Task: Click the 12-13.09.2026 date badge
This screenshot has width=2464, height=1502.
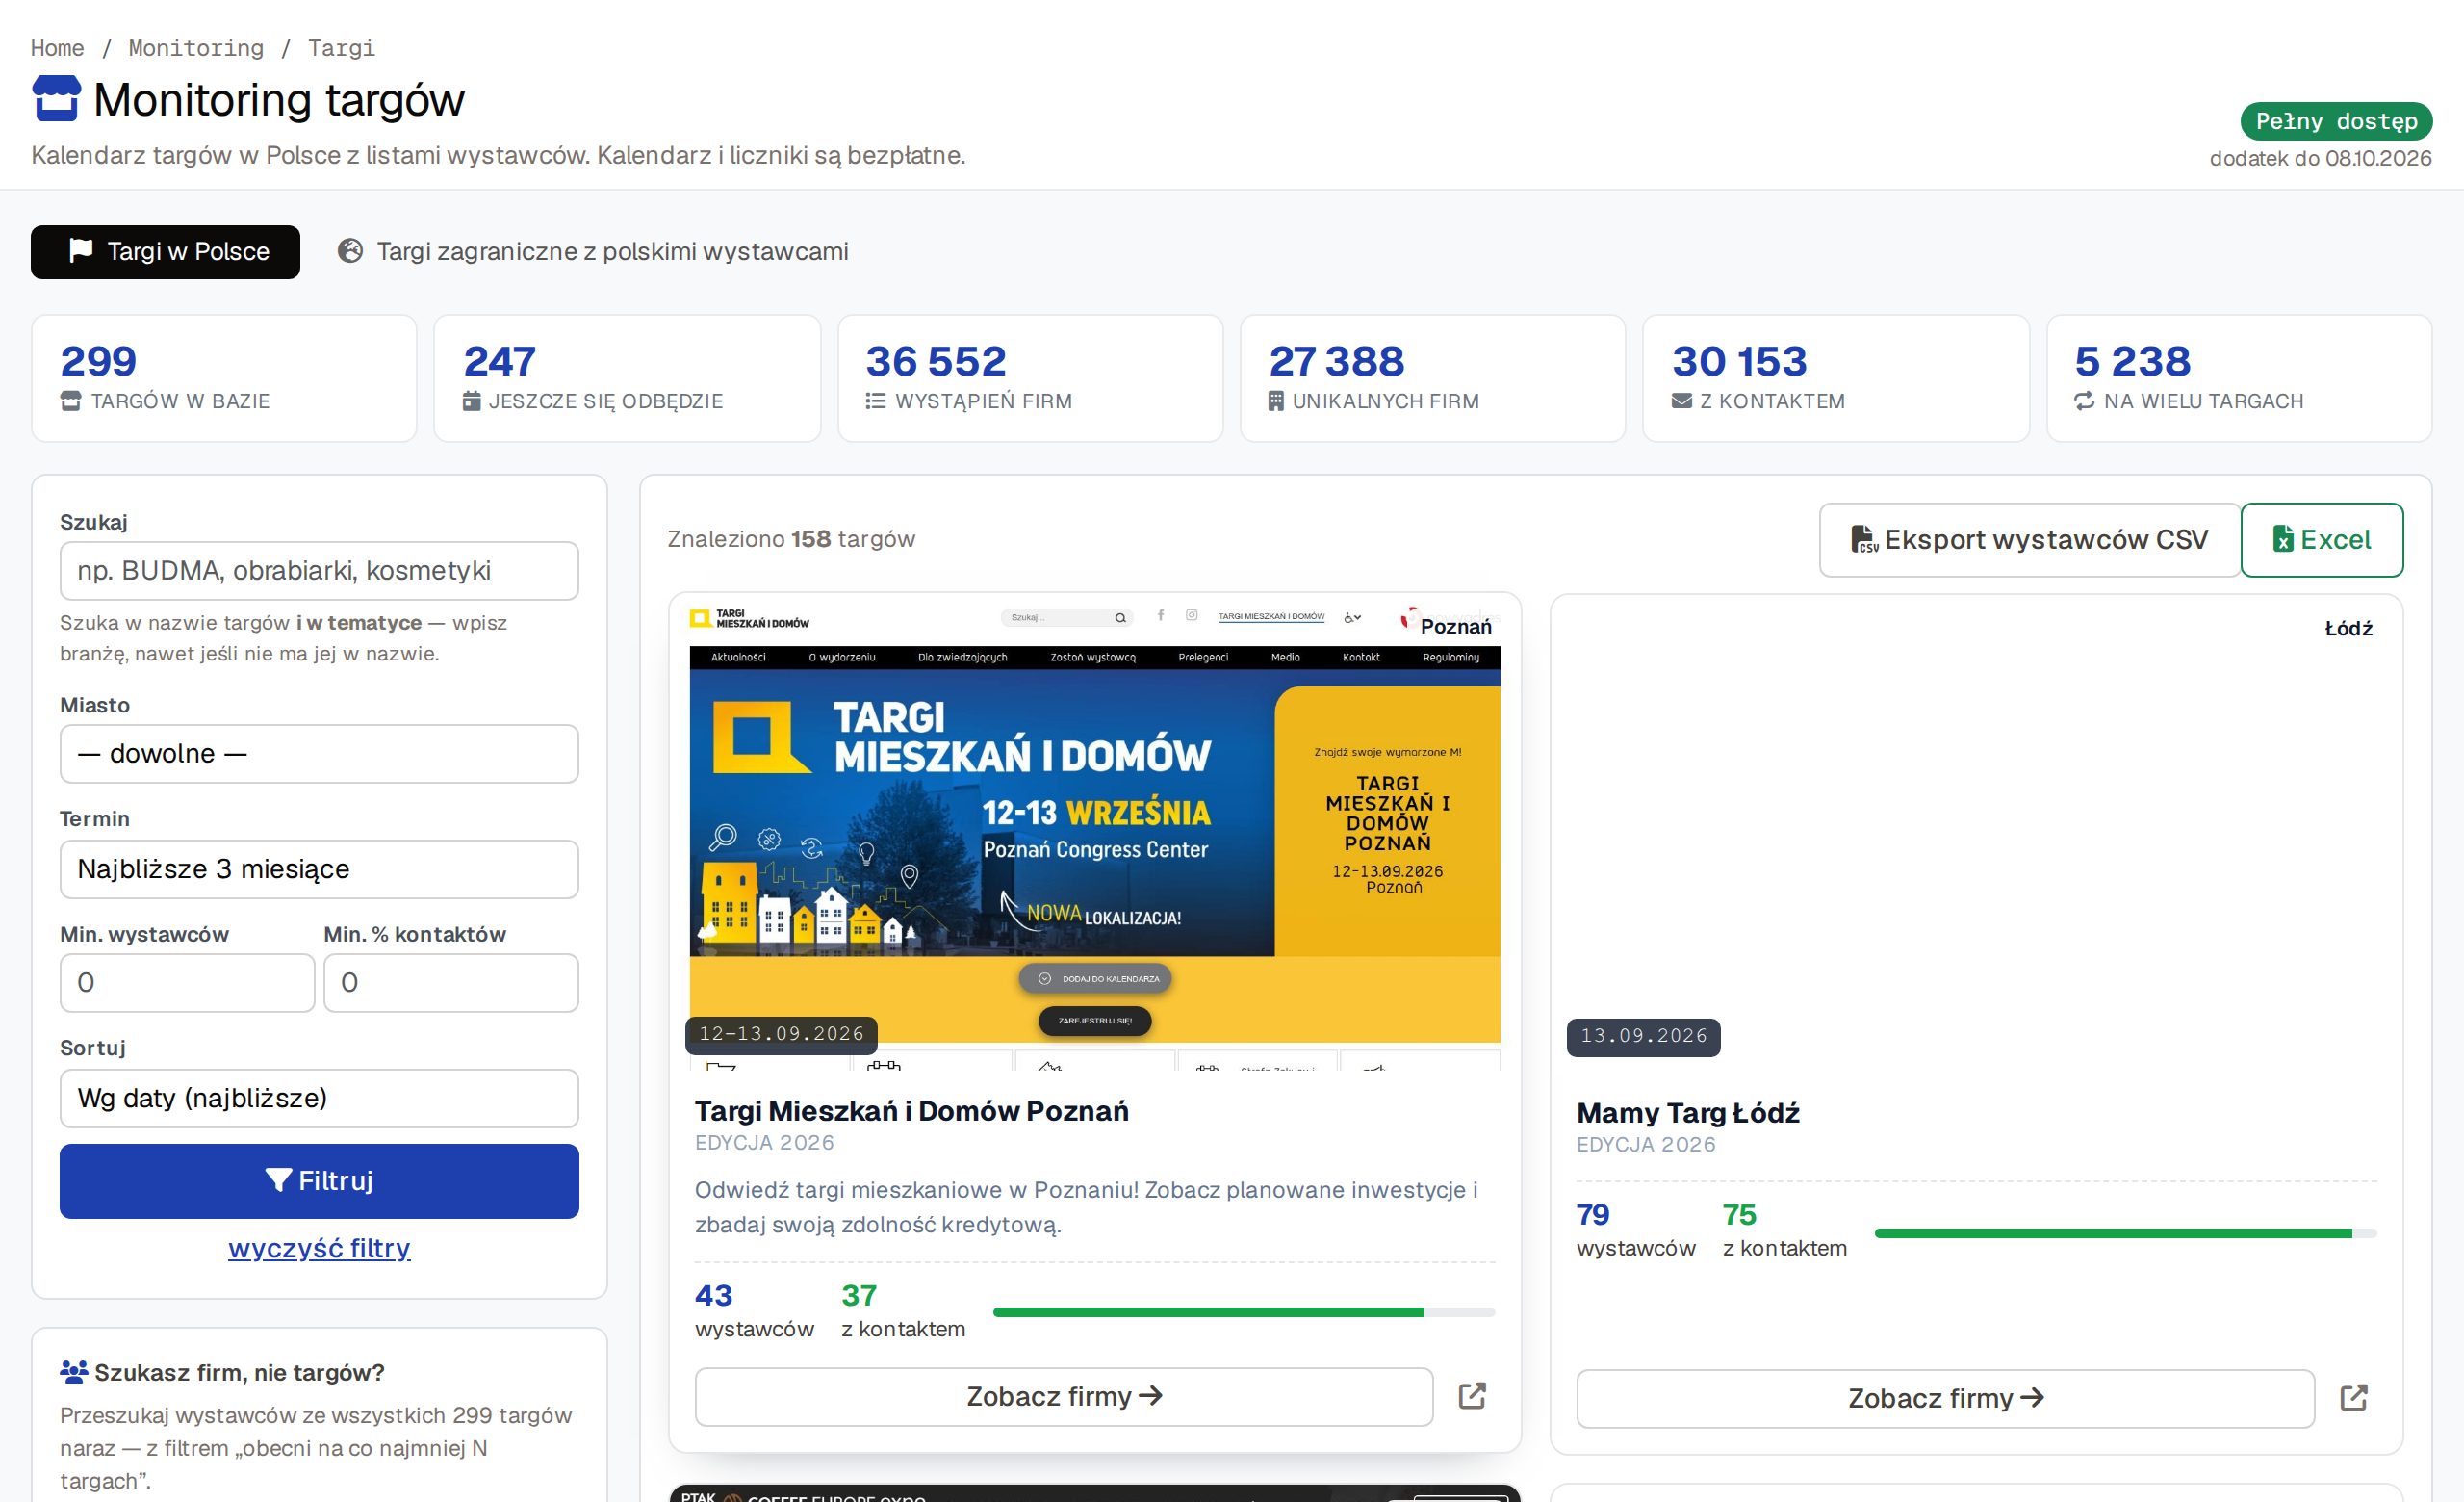Action: coord(781,1034)
